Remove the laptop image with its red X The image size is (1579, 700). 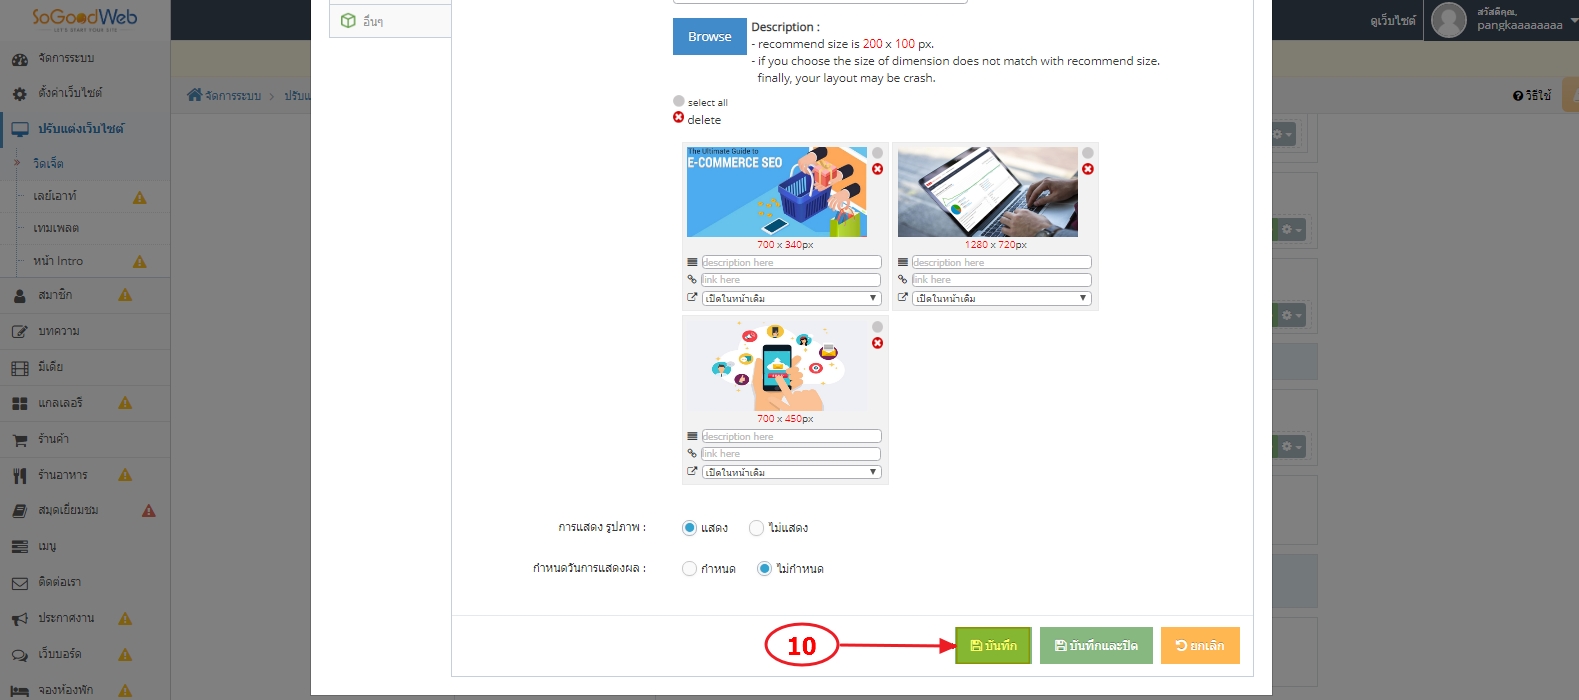(x=1088, y=169)
